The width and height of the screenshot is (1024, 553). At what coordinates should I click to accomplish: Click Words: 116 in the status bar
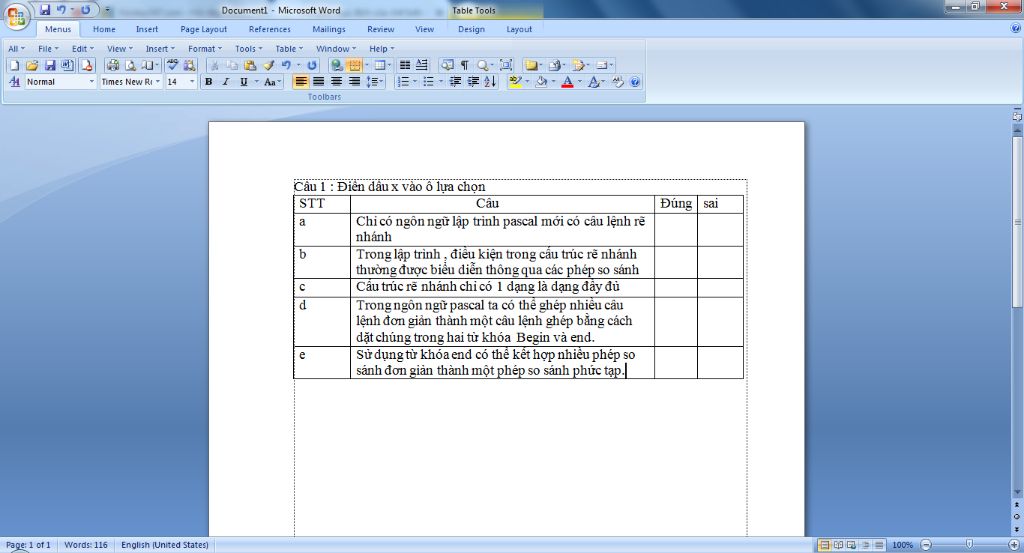pyautogui.click(x=86, y=545)
